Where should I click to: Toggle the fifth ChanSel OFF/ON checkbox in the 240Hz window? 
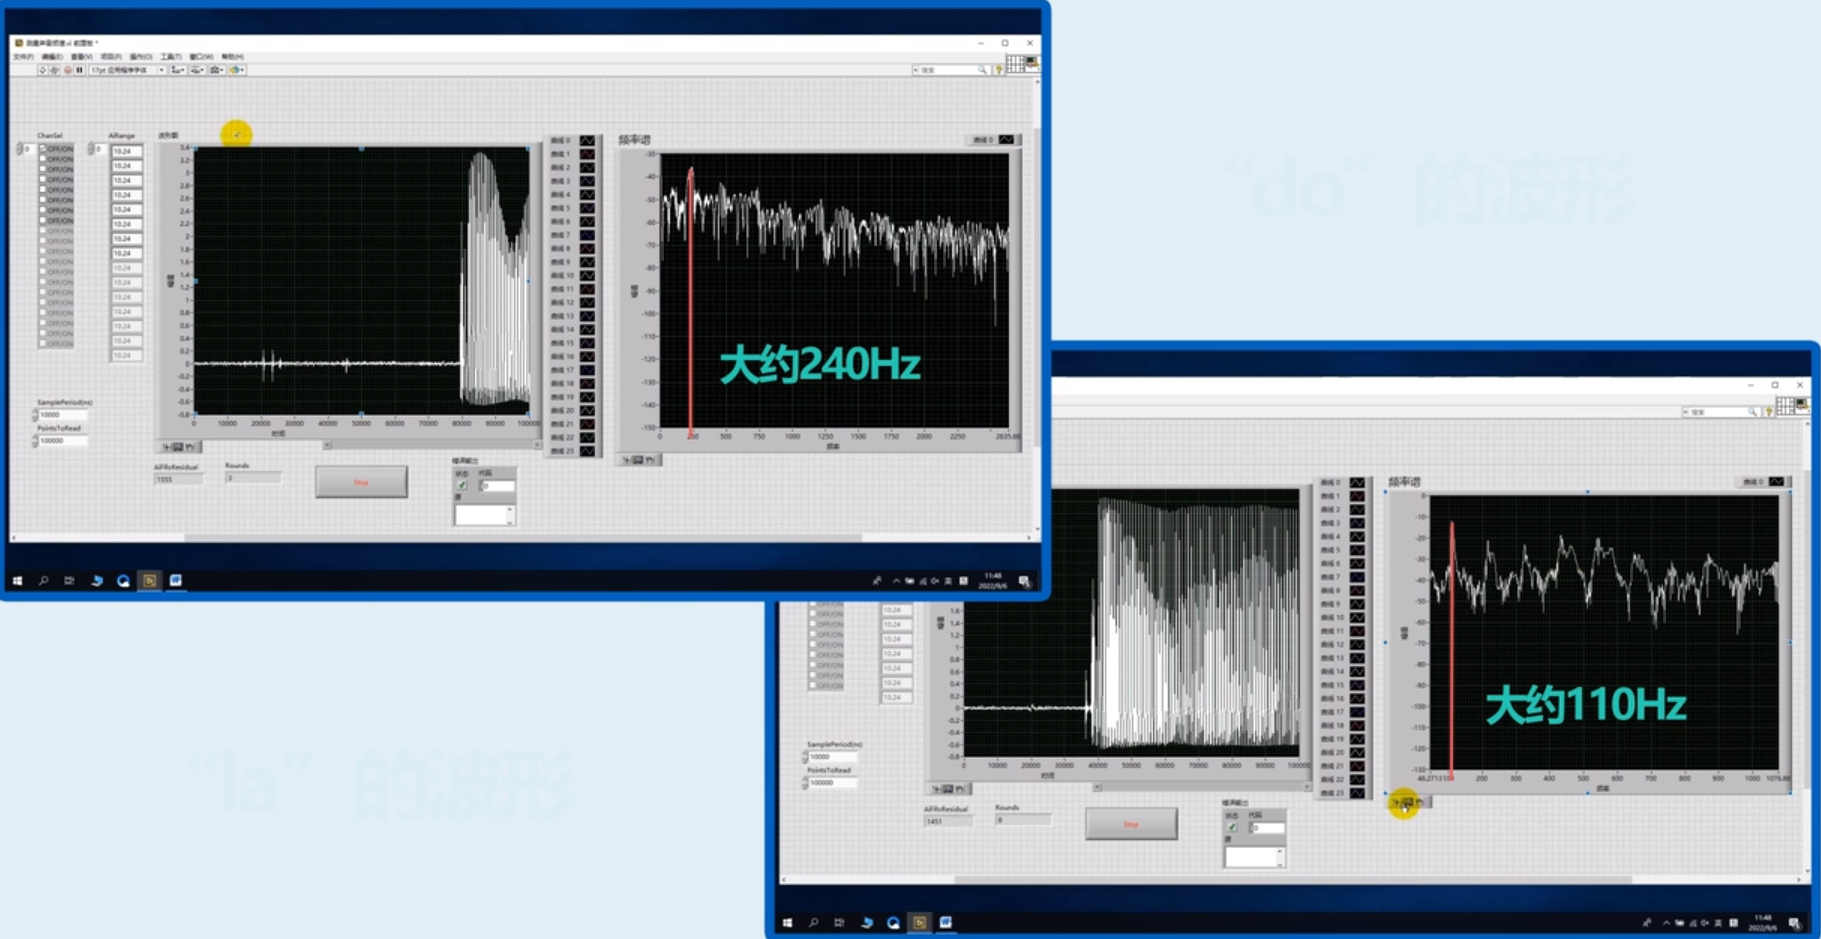click(44, 189)
